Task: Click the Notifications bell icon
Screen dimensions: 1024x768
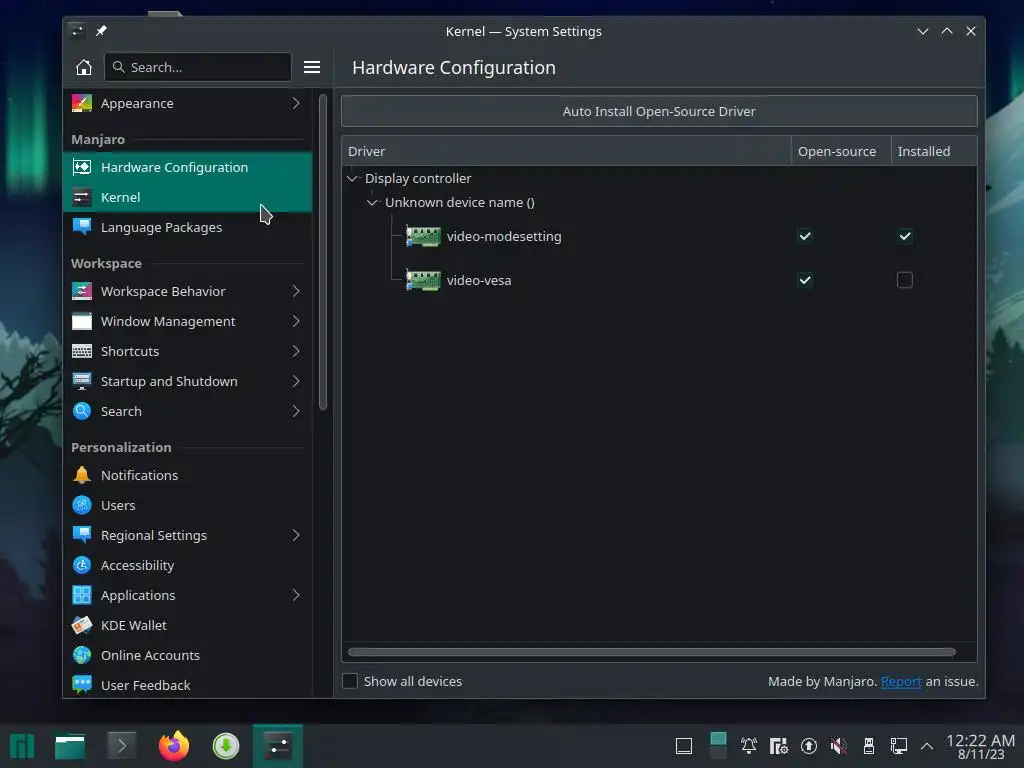Action: pyautogui.click(x=82, y=475)
